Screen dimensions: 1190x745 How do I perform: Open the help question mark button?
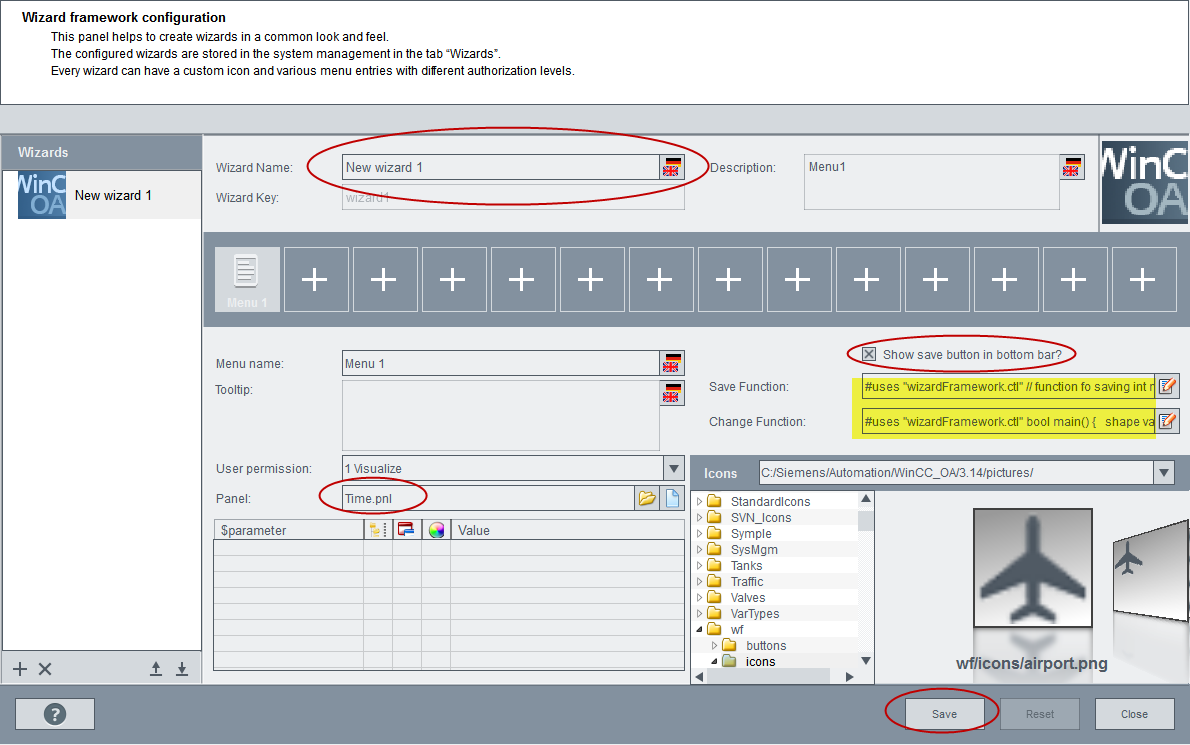55,714
